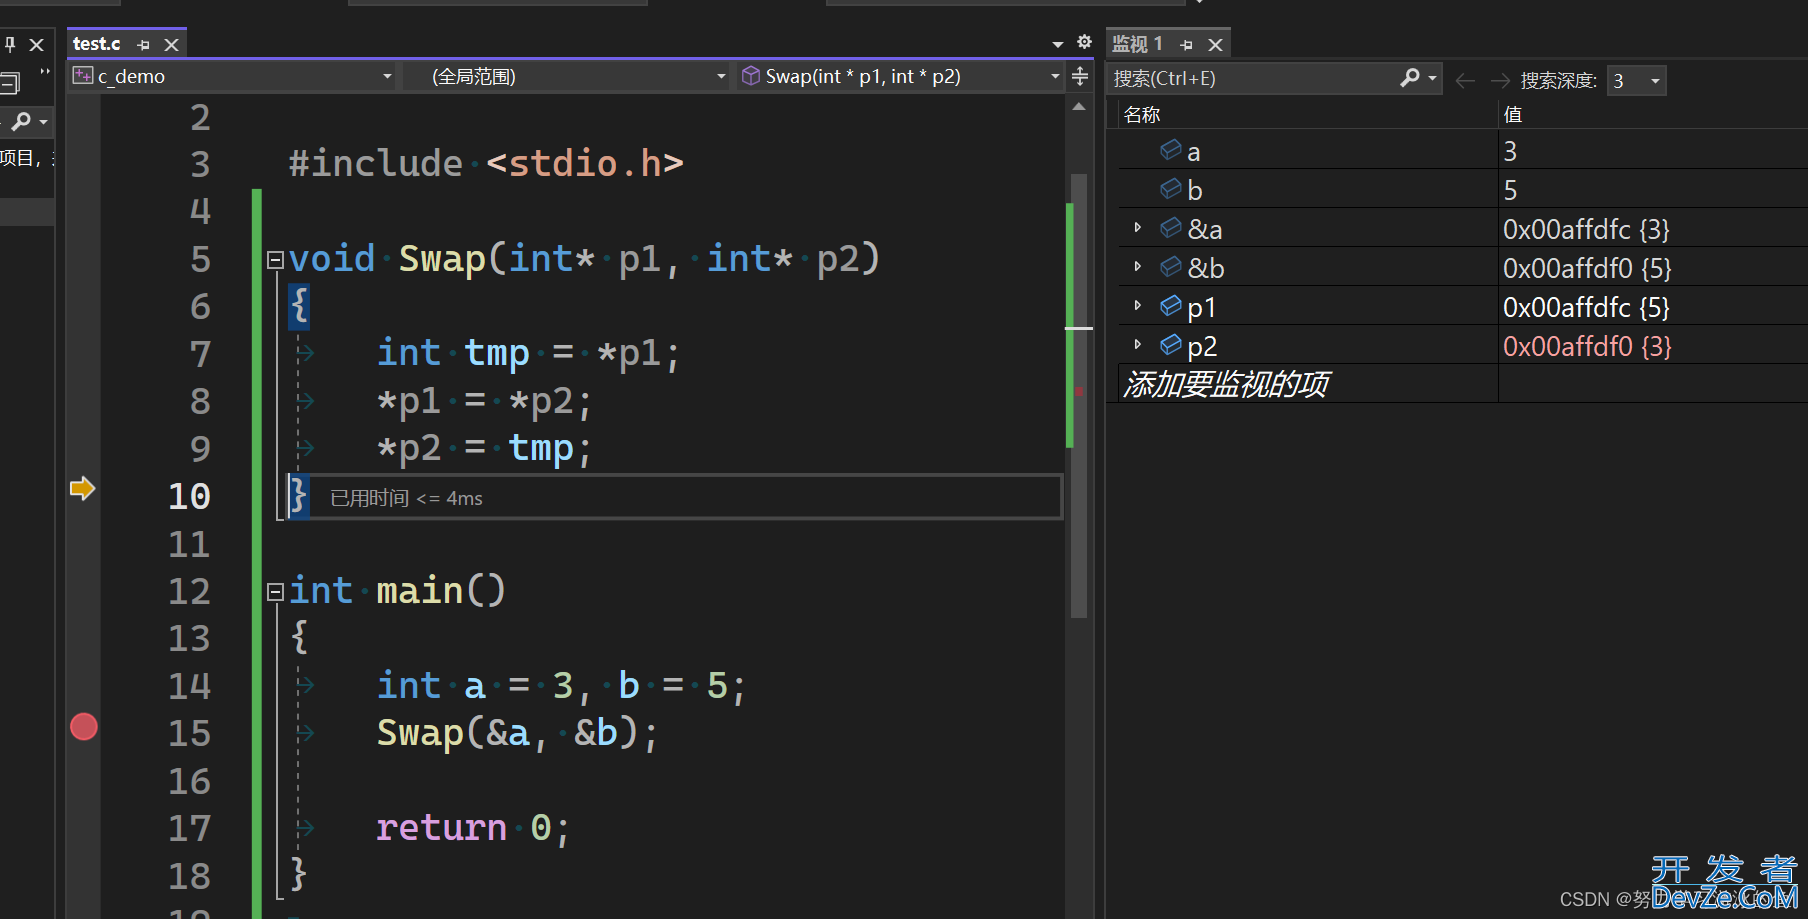Click the value 5 of variable b
Screen dimensions: 1808x919
coord(1510,190)
